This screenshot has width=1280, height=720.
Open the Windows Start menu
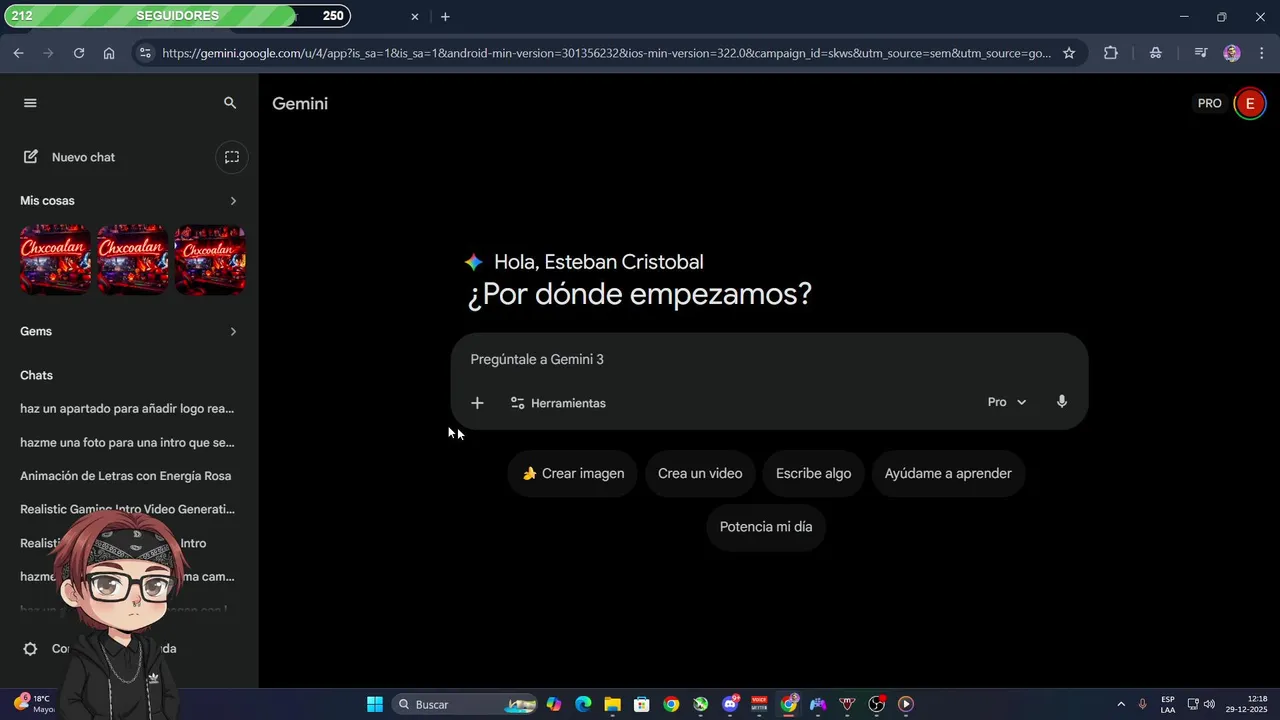pyautogui.click(x=375, y=704)
